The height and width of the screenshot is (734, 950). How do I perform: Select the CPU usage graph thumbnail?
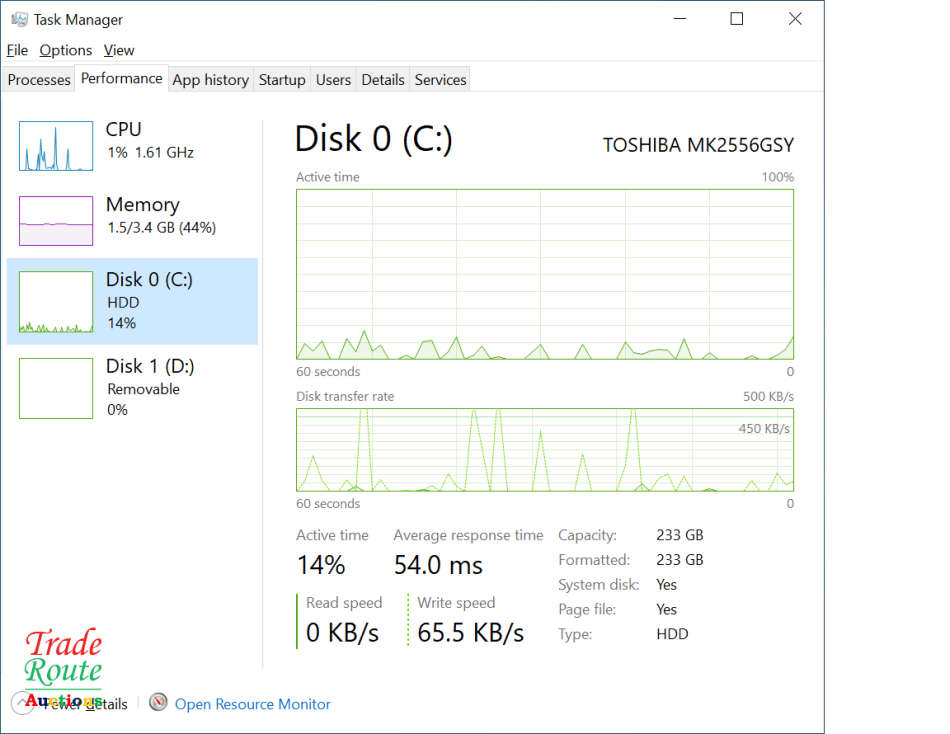(x=56, y=146)
